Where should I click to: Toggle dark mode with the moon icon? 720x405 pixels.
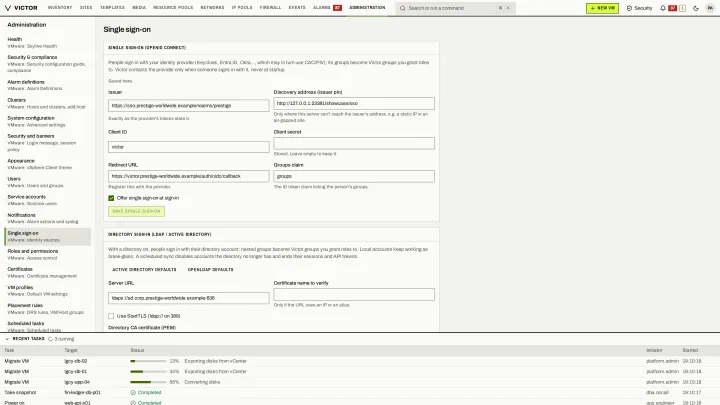pyautogui.click(x=696, y=8)
